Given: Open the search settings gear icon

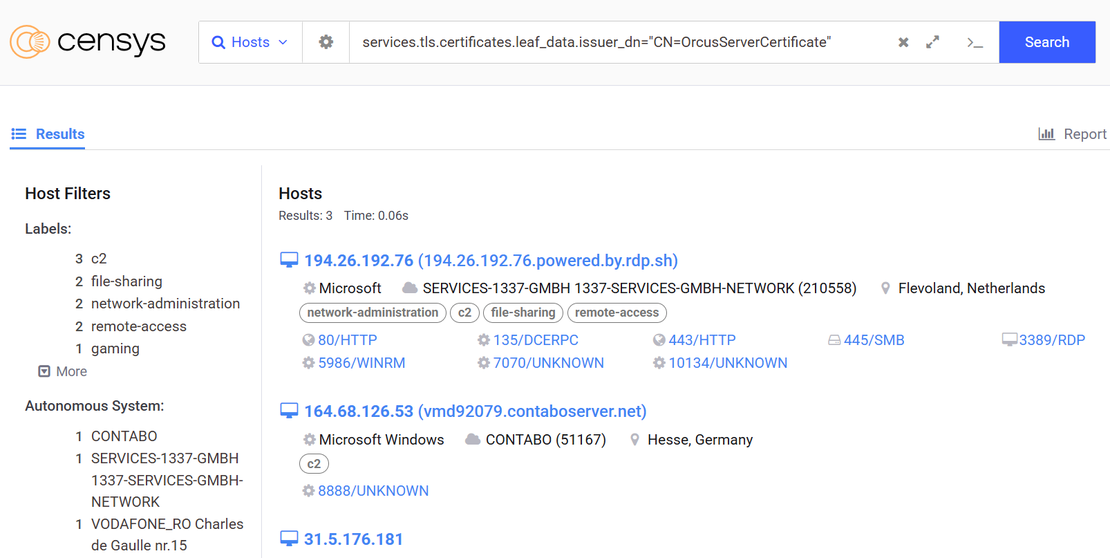Looking at the screenshot, I should (x=326, y=42).
